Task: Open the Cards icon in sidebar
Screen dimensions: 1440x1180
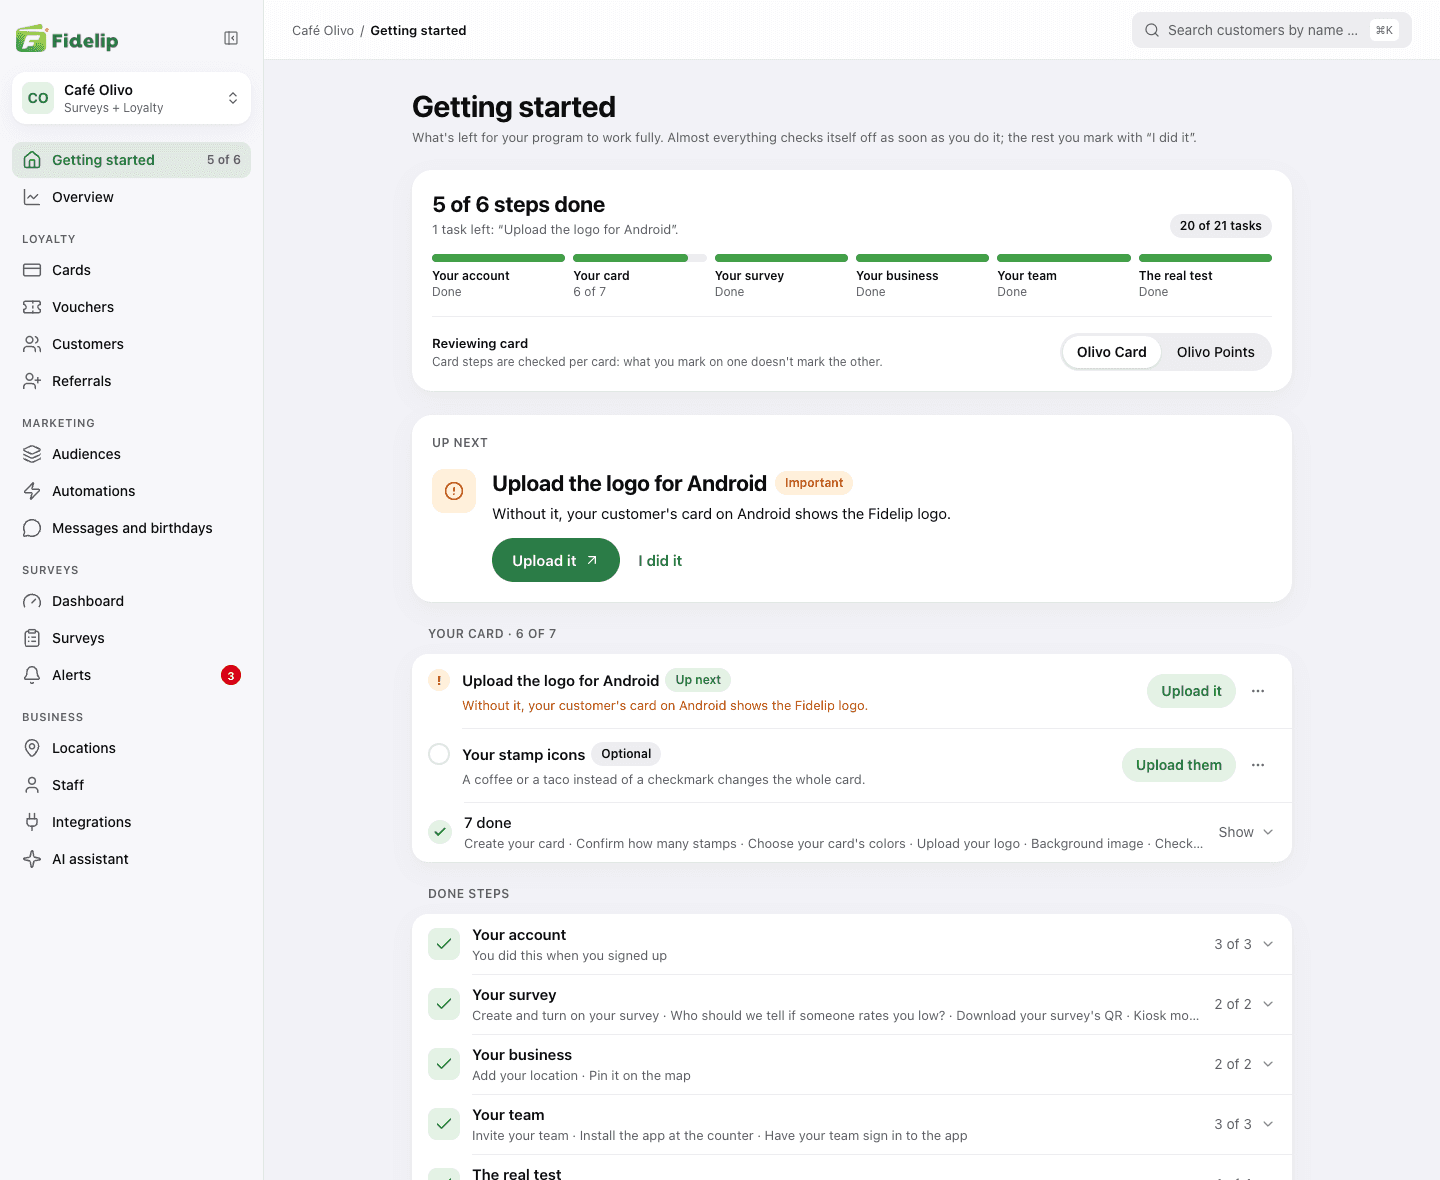Action: (32, 270)
